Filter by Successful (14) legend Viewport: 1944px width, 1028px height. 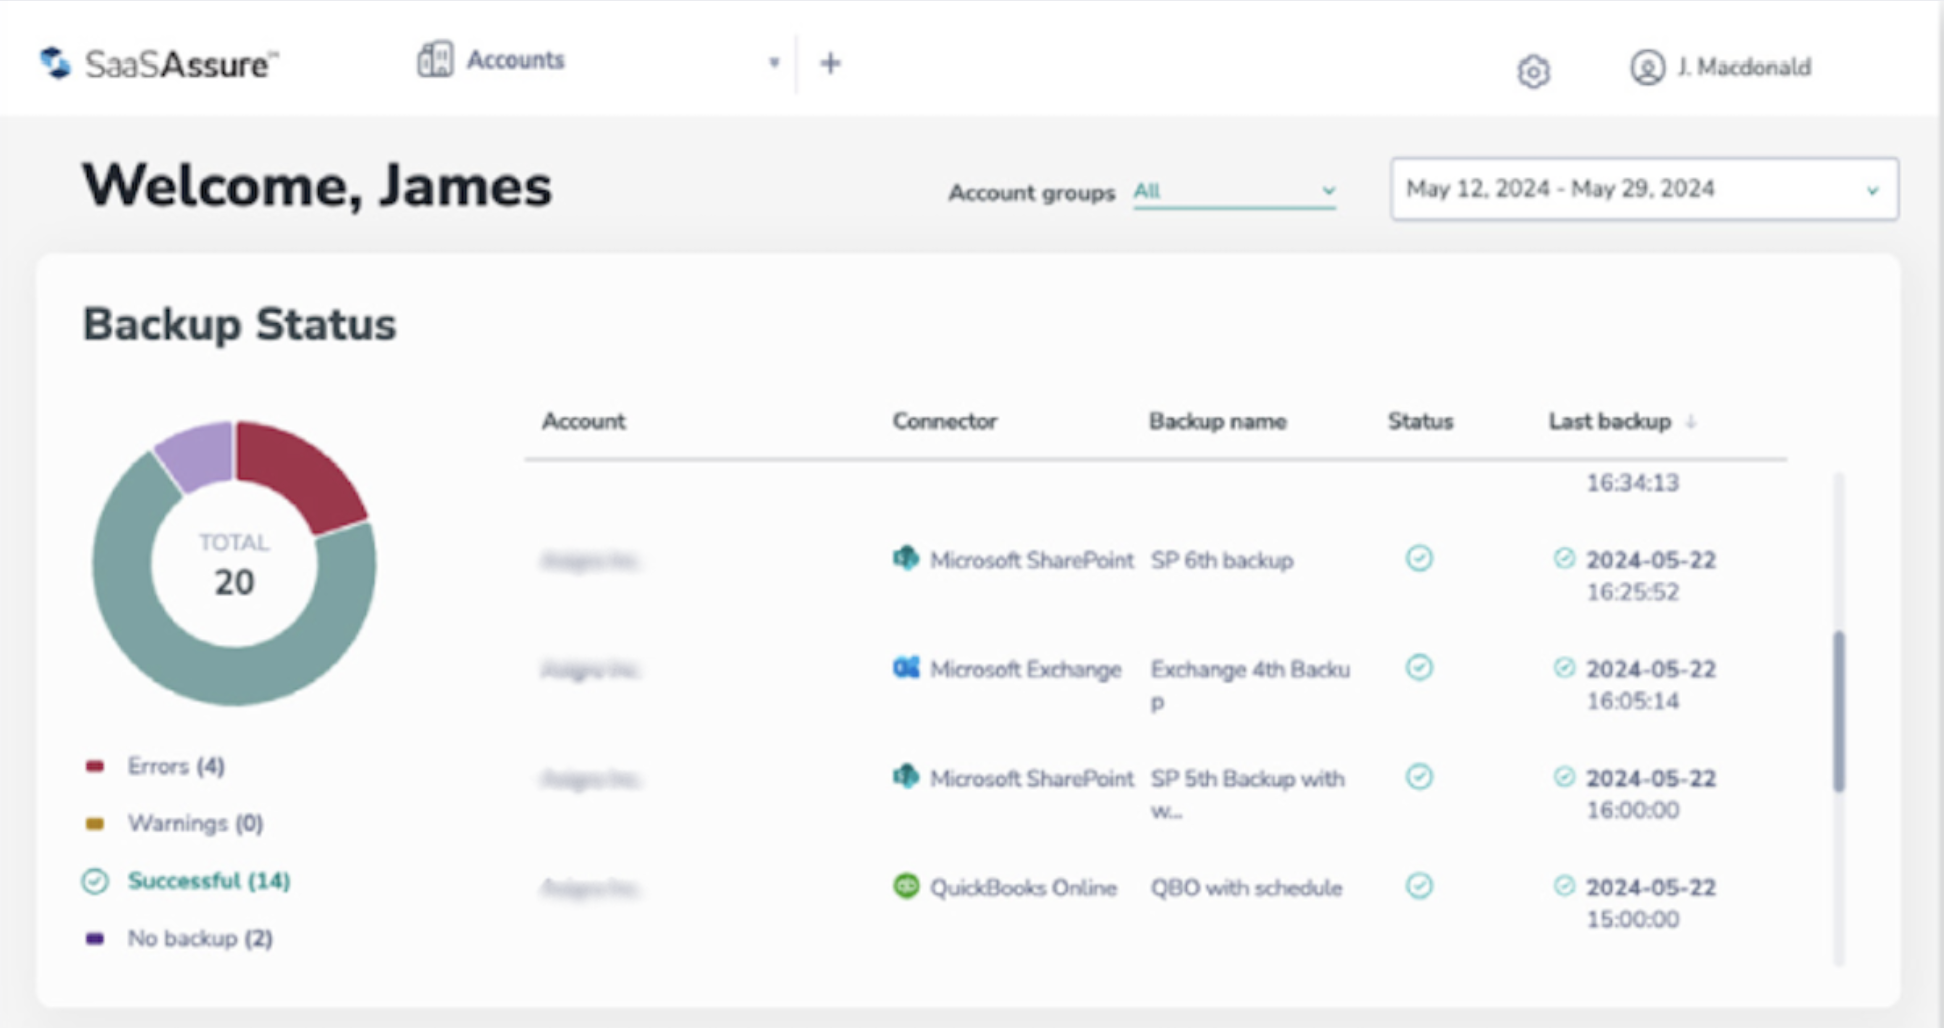(209, 881)
